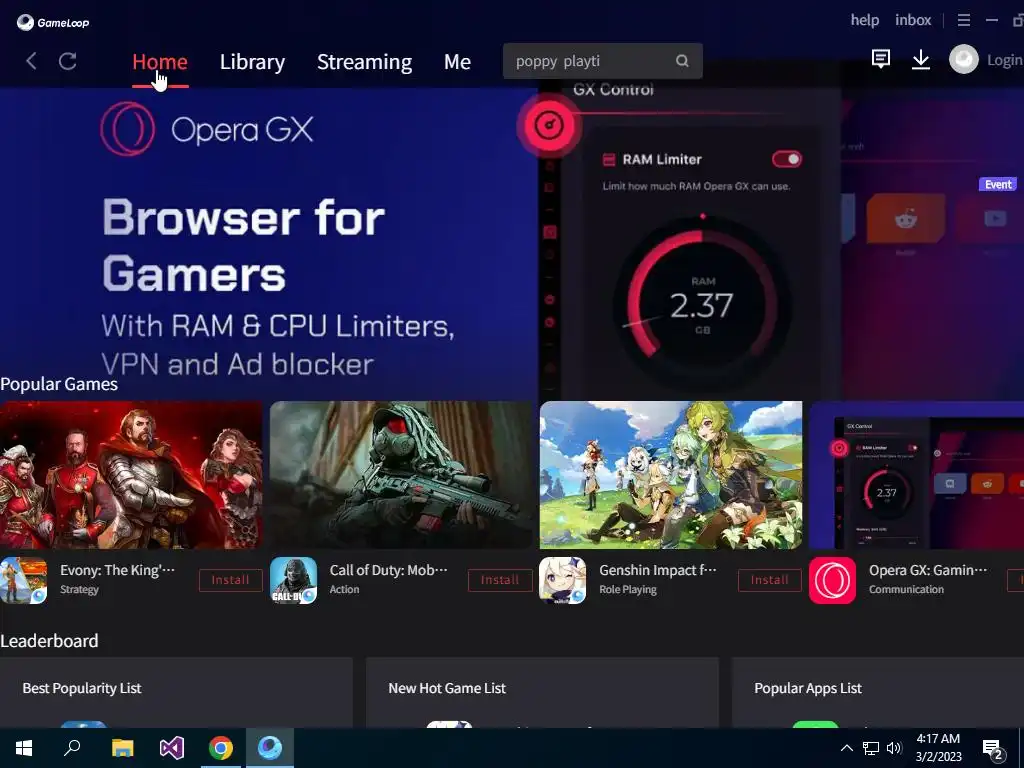Switch to the Me tab
This screenshot has height=768, width=1024.
457,61
